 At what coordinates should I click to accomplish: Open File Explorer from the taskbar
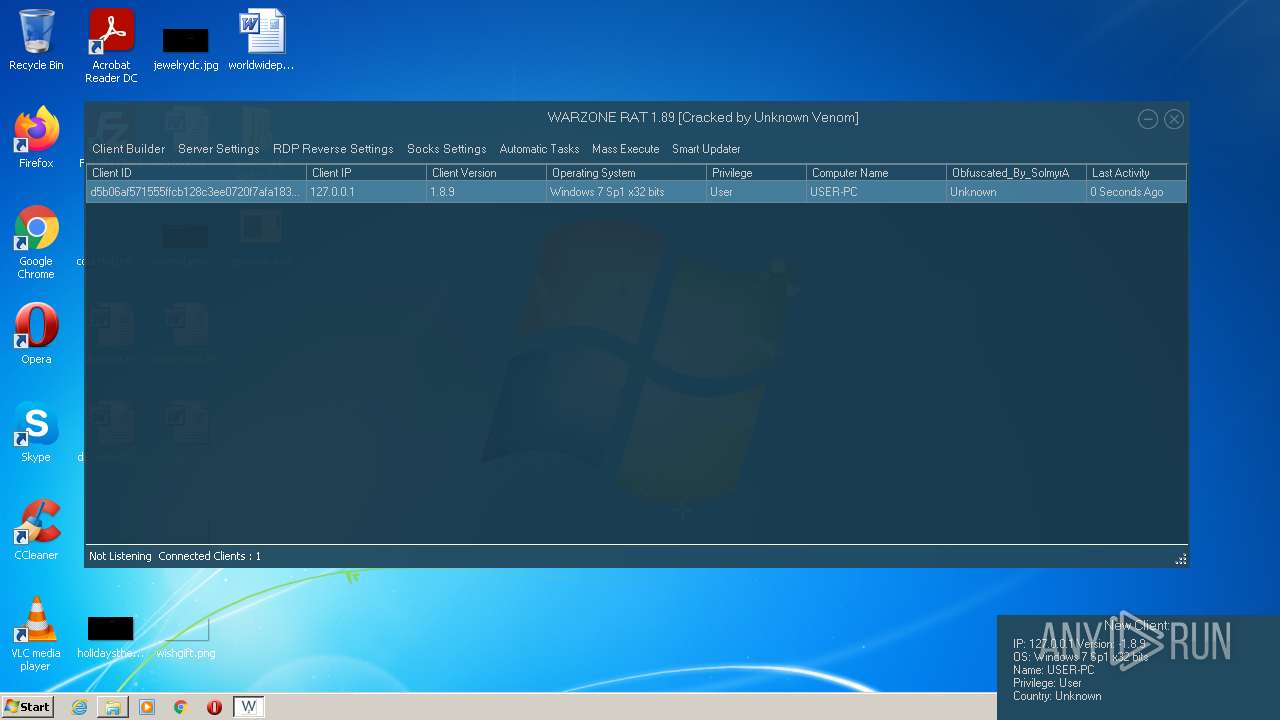coord(113,707)
